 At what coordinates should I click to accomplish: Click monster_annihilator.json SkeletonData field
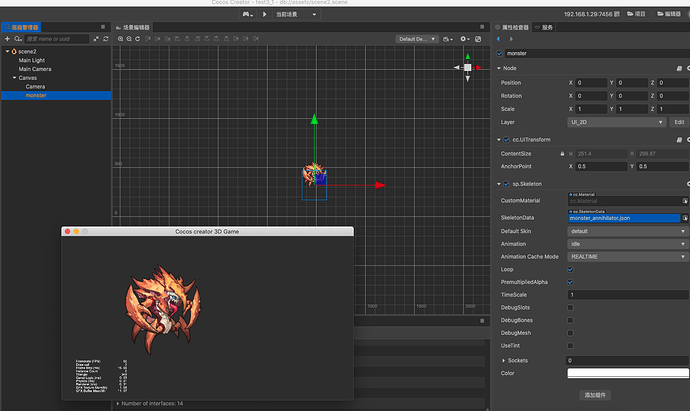click(x=624, y=218)
